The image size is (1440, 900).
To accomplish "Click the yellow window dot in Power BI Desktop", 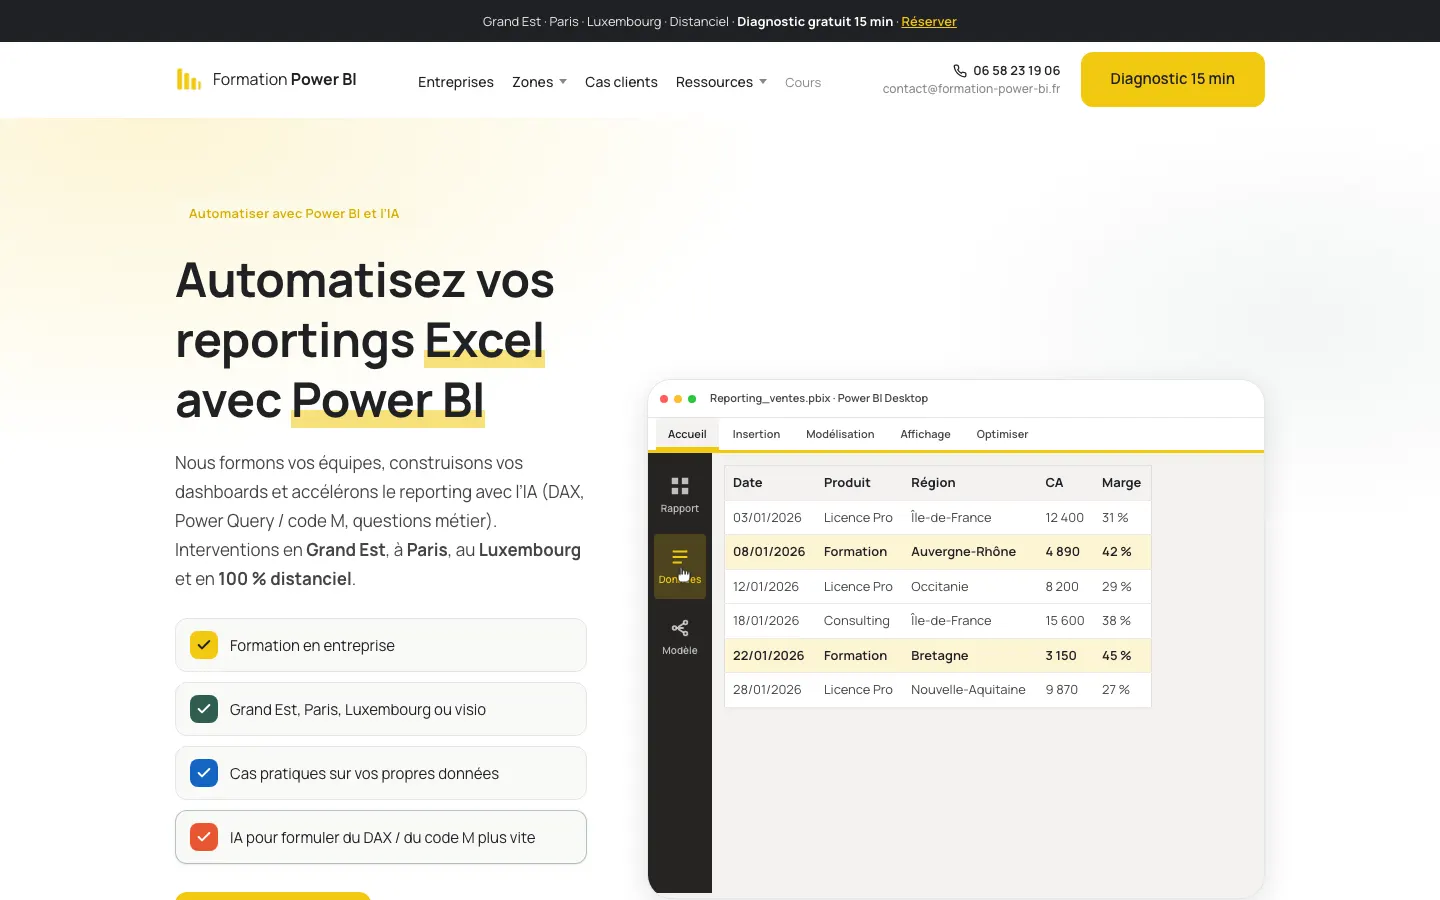I will click(x=678, y=399).
